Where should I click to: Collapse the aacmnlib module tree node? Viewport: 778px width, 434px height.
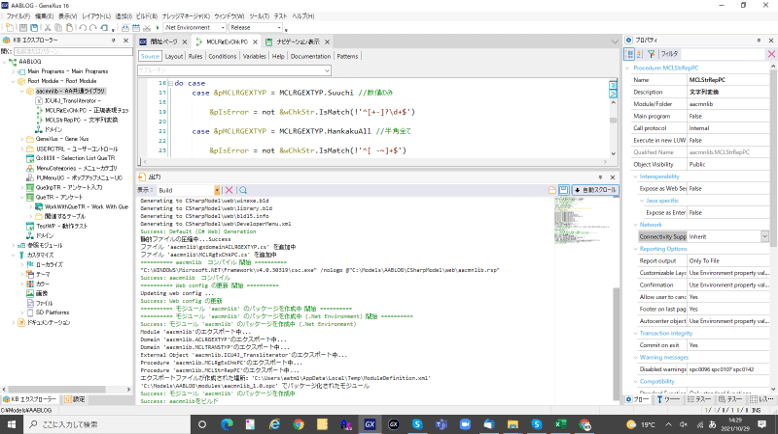(22, 91)
